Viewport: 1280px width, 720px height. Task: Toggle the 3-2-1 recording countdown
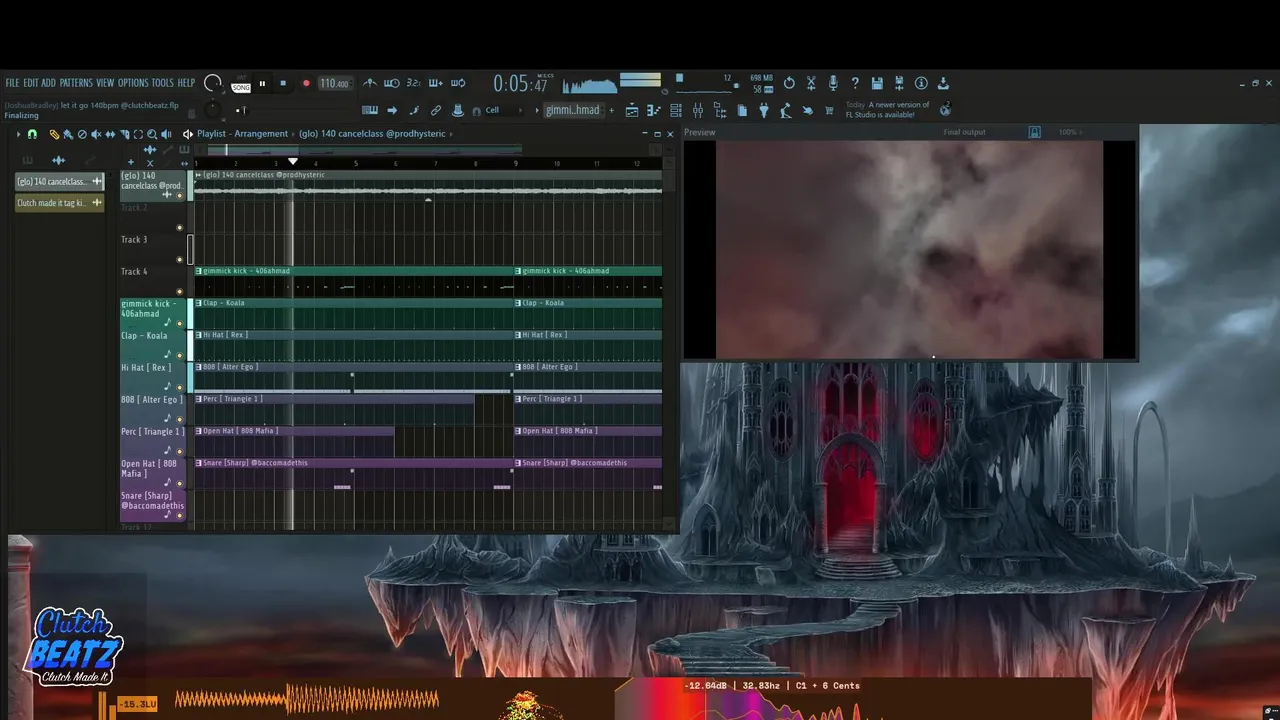point(413,83)
